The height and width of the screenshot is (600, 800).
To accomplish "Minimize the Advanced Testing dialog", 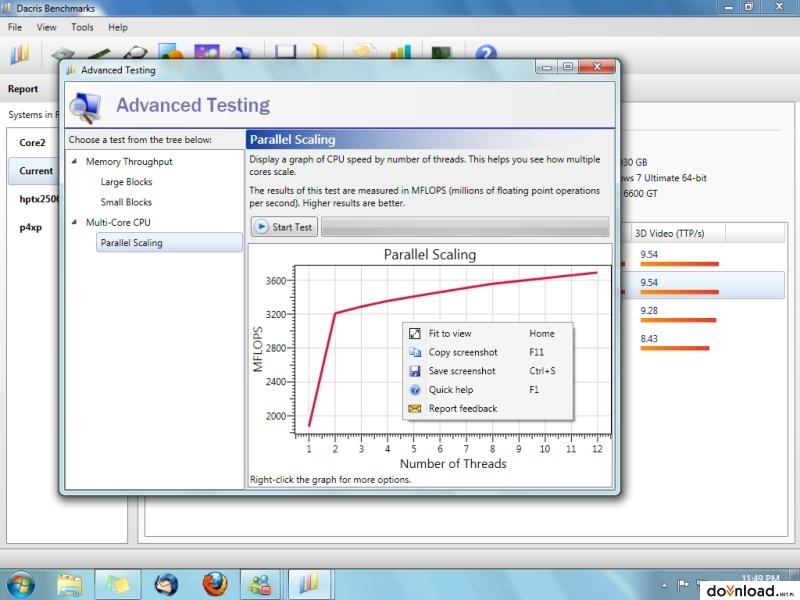I will 546,67.
